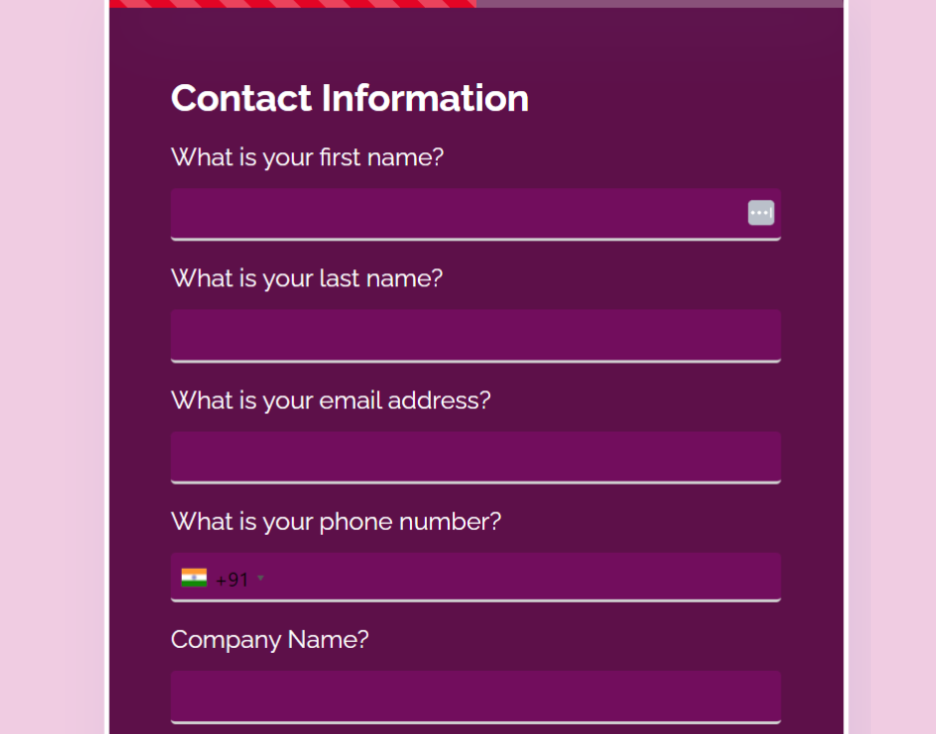Click the 'What is your phone number?' label
This screenshot has width=936, height=734.
pos(336,522)
